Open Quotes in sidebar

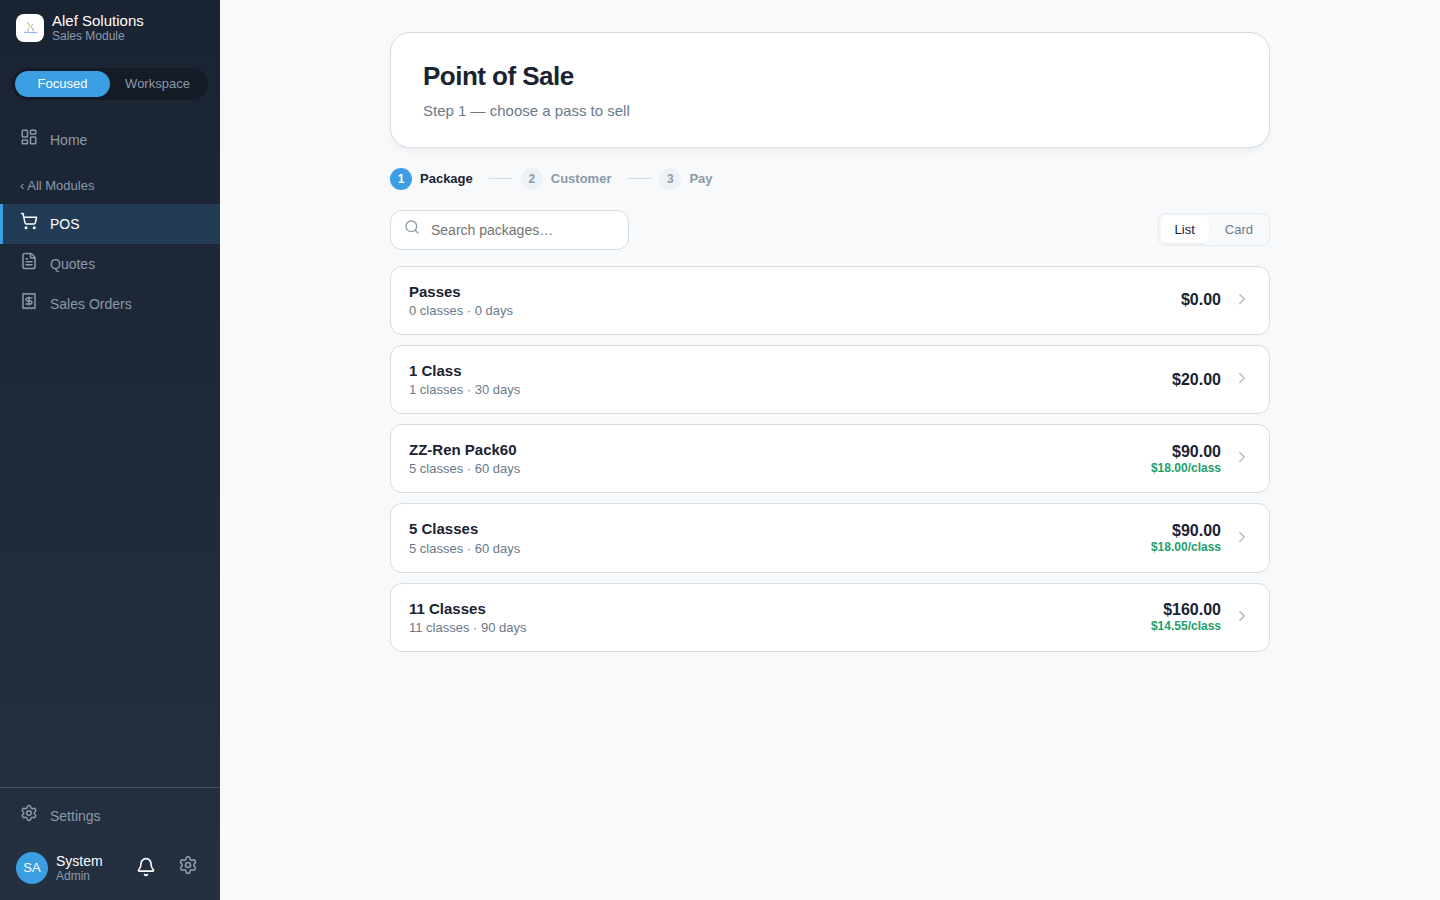tap(110, 264)
